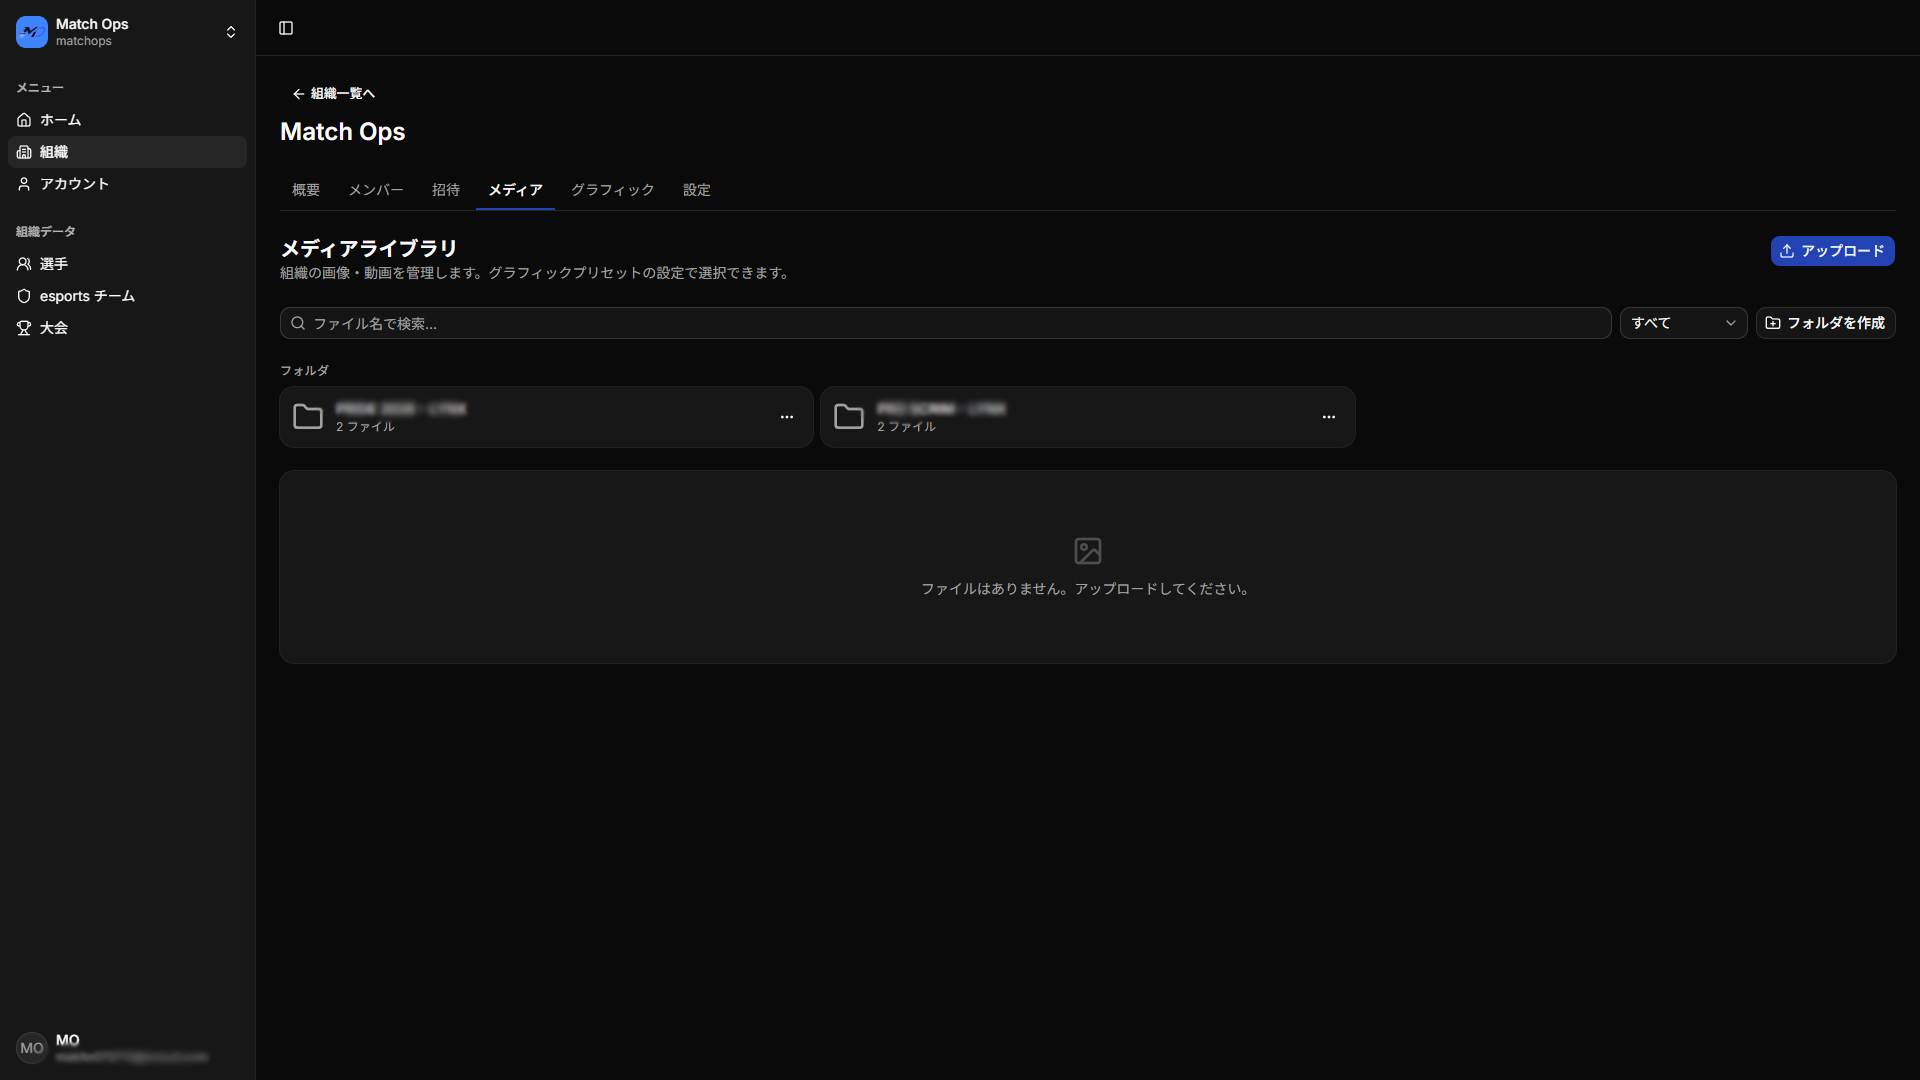The width and height of the screenshot is (1920, 1080).
Task: Open the organization switcher chevrons
Action: point(231,32)
